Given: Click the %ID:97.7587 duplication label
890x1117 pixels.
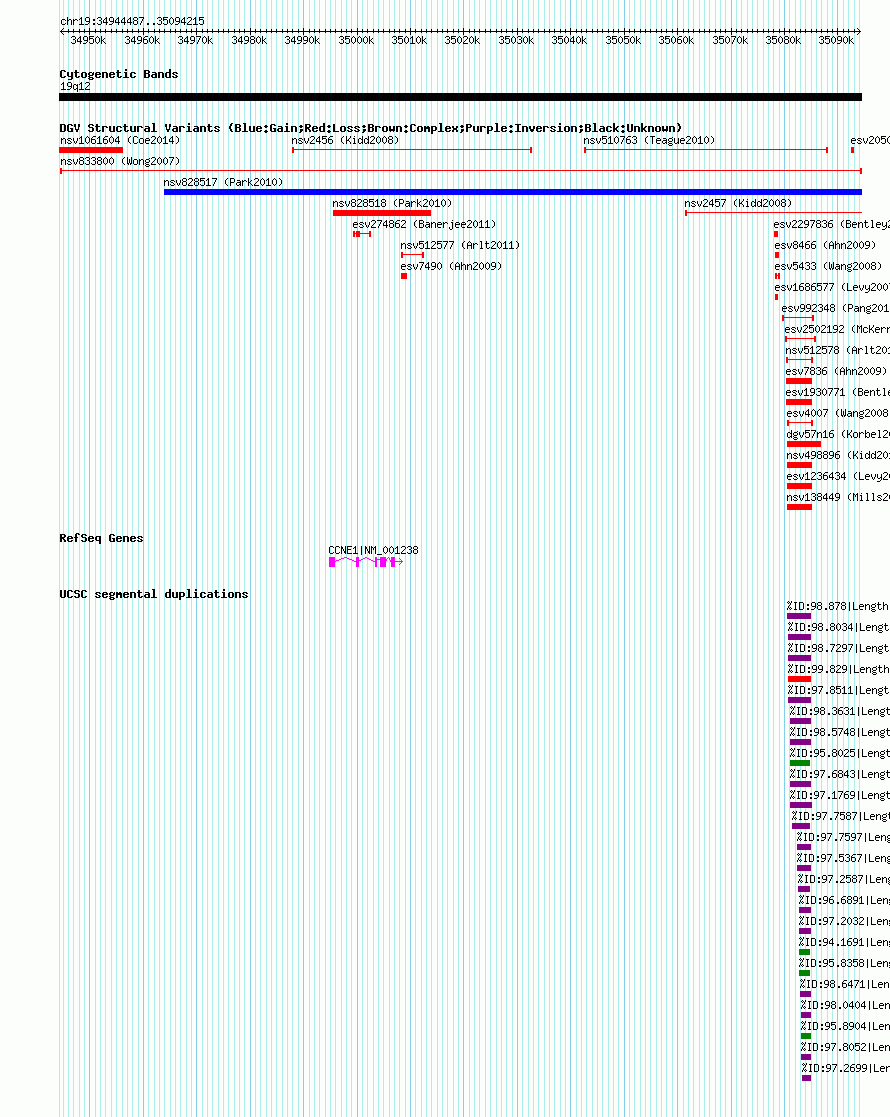Looking at the screenshot, I should point(841,816).
